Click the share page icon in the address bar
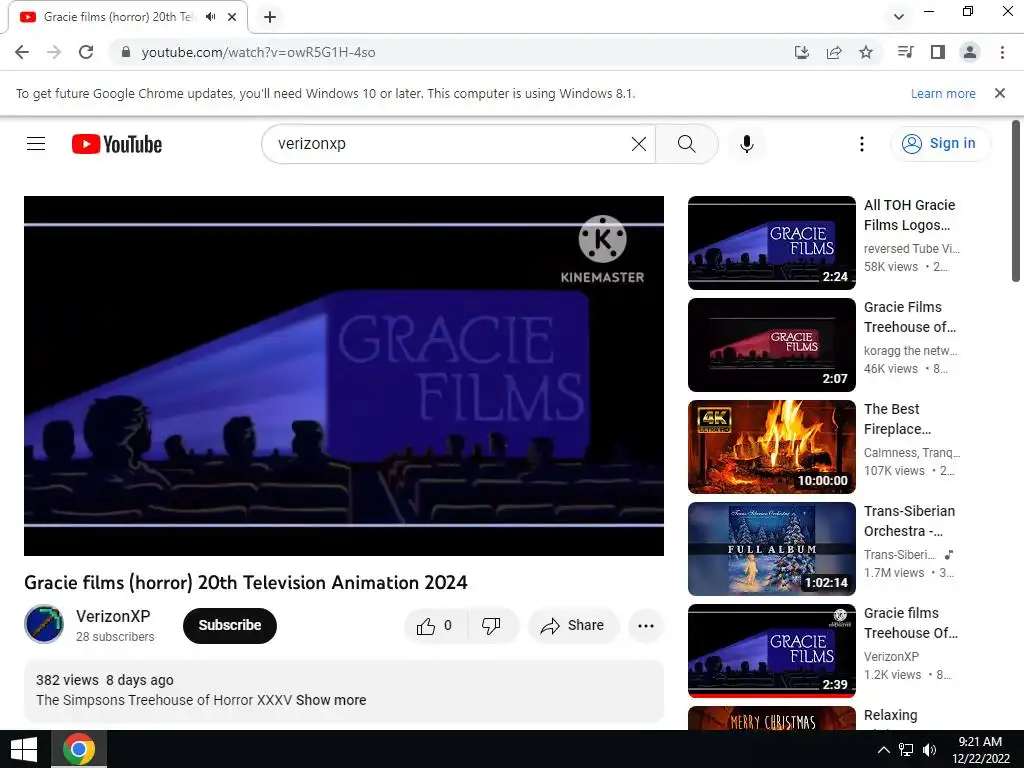Screen dimensions: 1024x768 (x=834, y=52)
